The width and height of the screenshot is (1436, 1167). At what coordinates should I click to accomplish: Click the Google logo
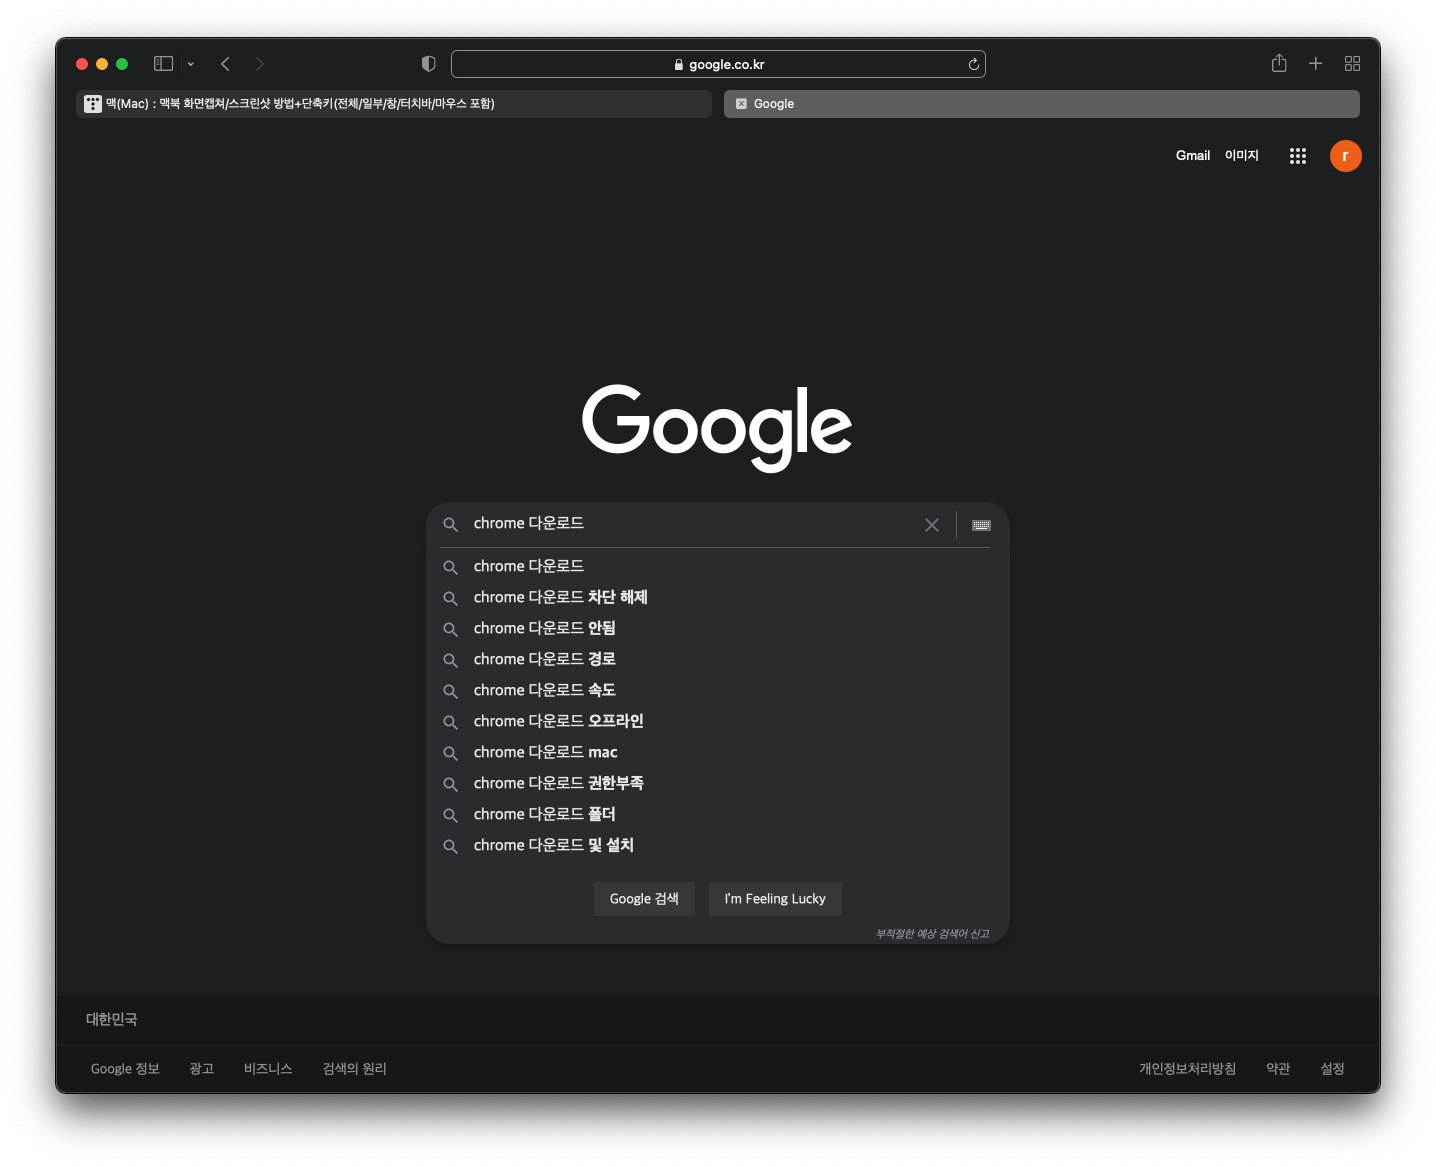pos(717,427)
